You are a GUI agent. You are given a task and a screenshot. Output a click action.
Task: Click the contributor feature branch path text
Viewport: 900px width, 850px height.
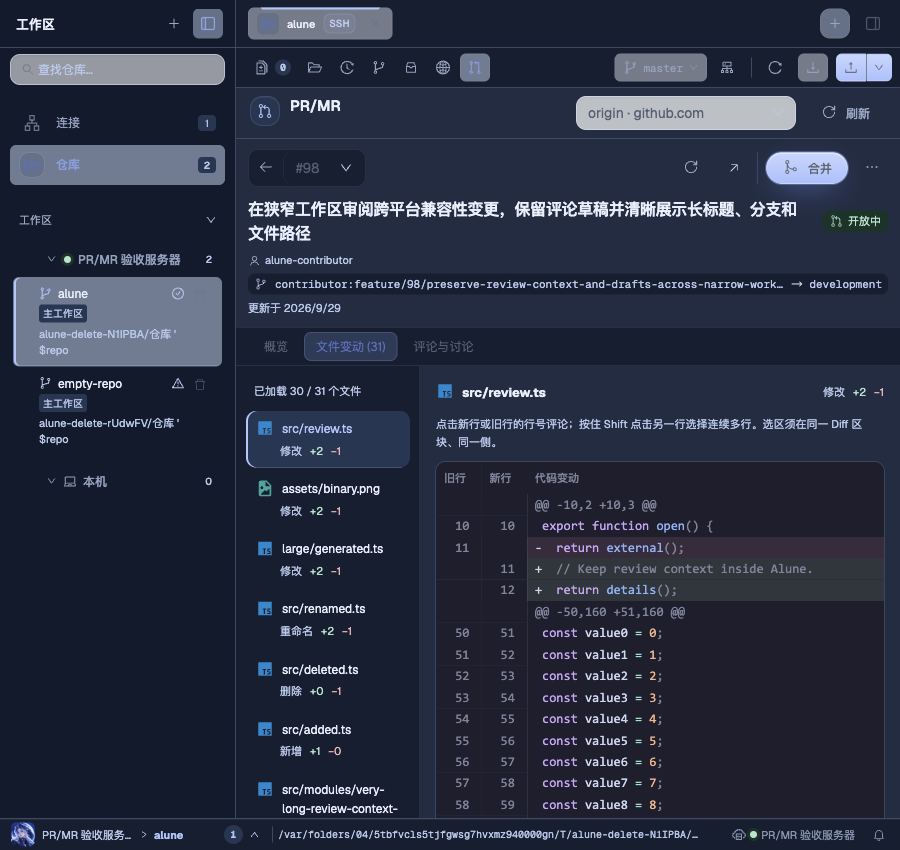tap(529, 284)
